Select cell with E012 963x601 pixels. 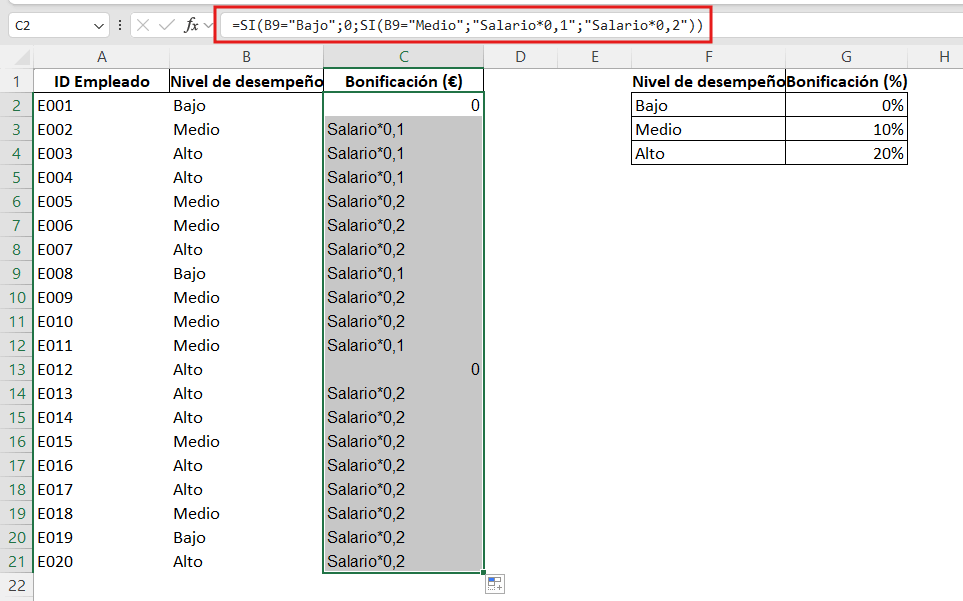pyautogui.click(x=101, y=370)
